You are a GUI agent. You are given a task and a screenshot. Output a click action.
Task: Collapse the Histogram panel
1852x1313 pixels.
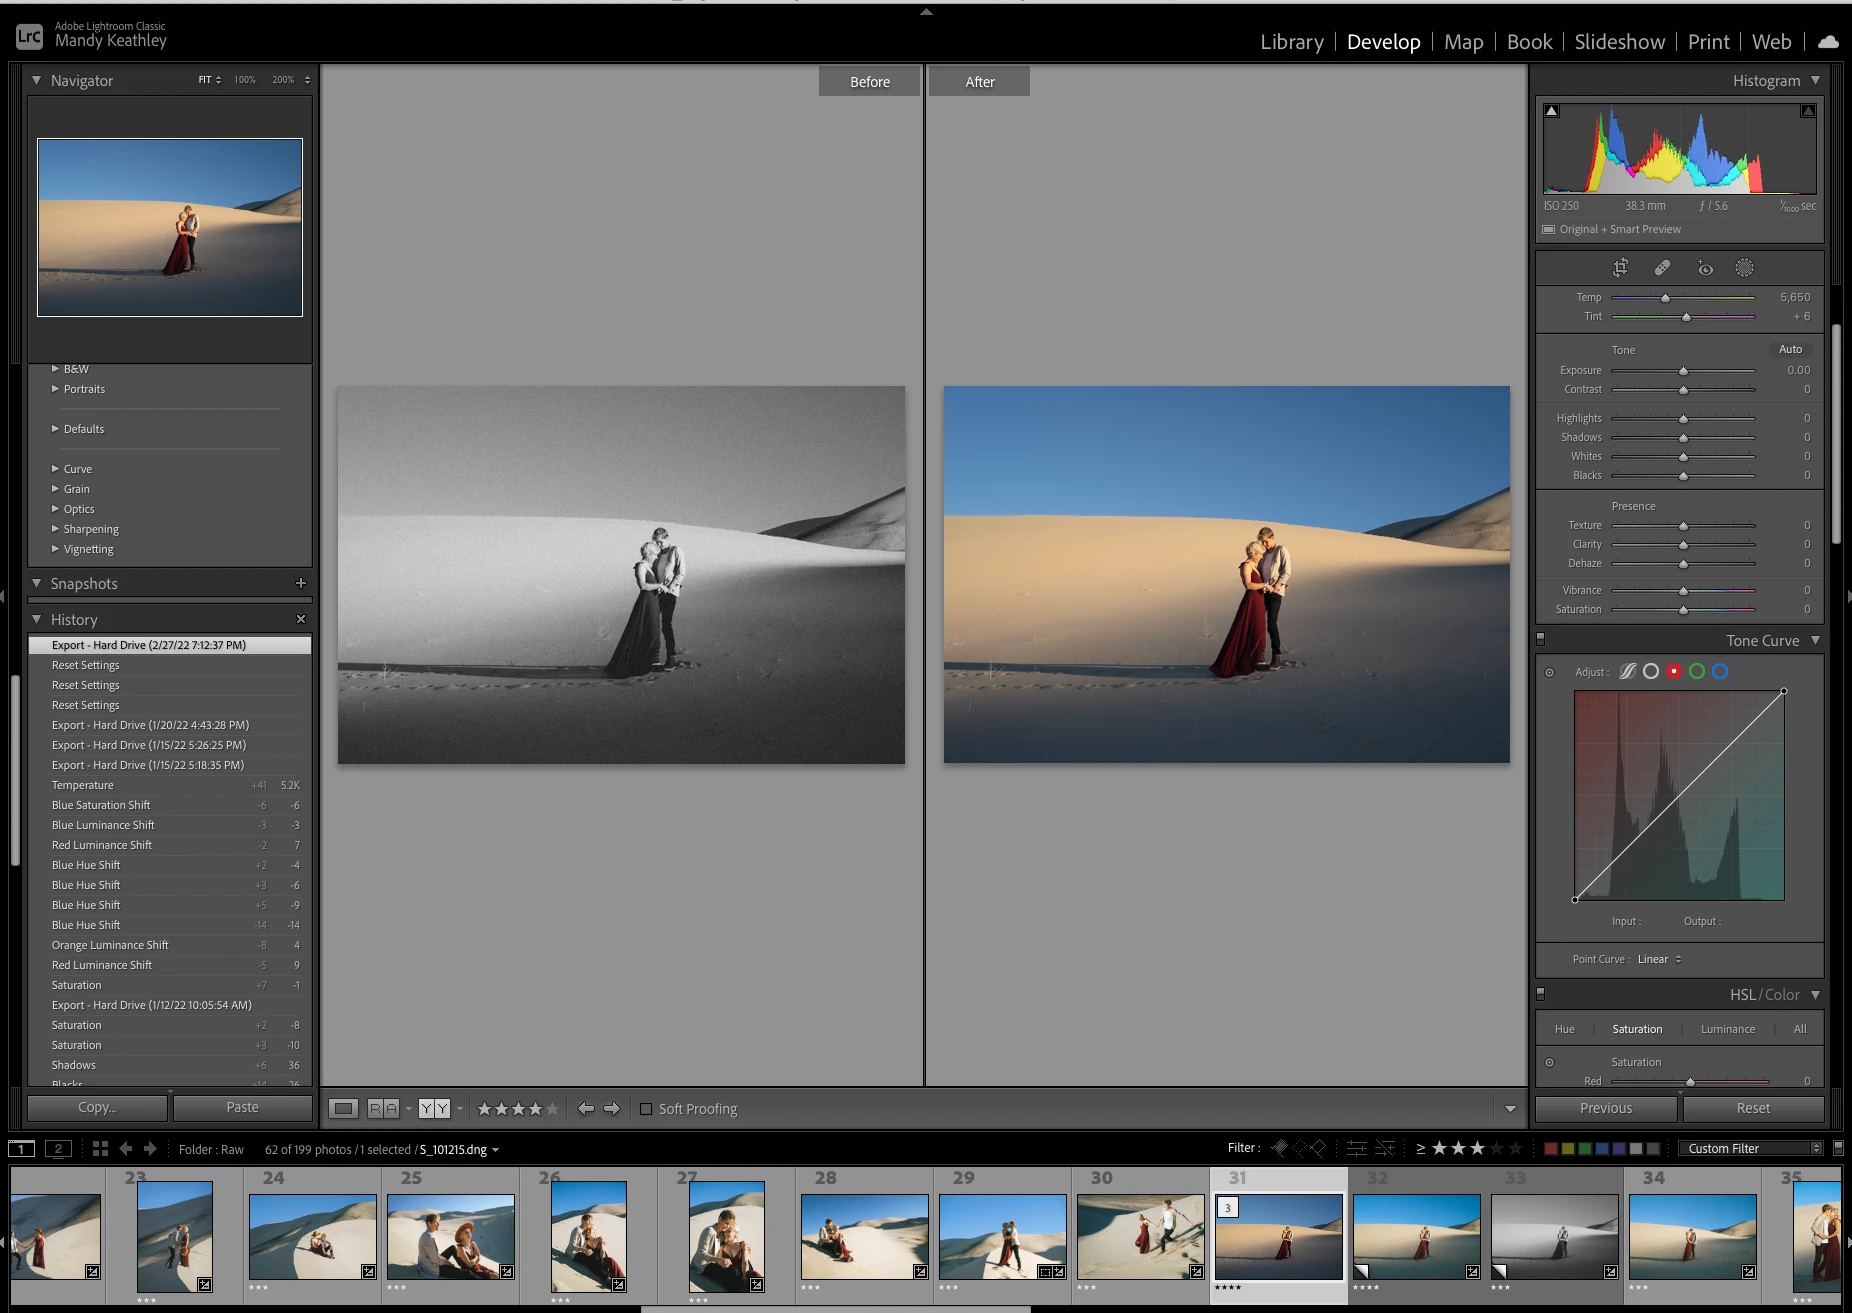pyautogui.click(x=1816, y=80)
